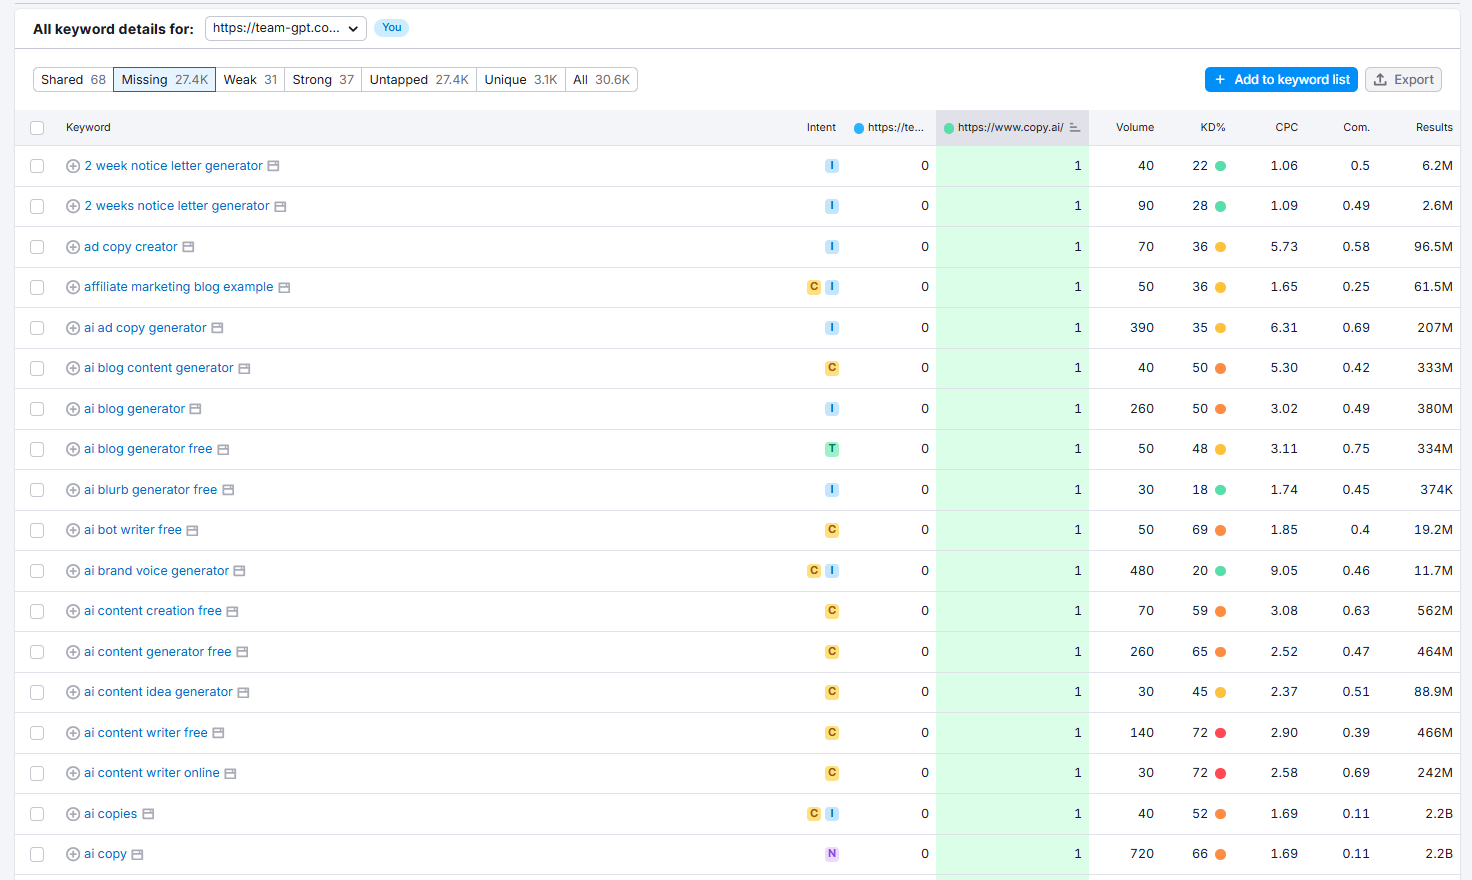Screen dimensions: 1472x880
Task: Open the Unique 3.1K tab
Action: (521, 80)
